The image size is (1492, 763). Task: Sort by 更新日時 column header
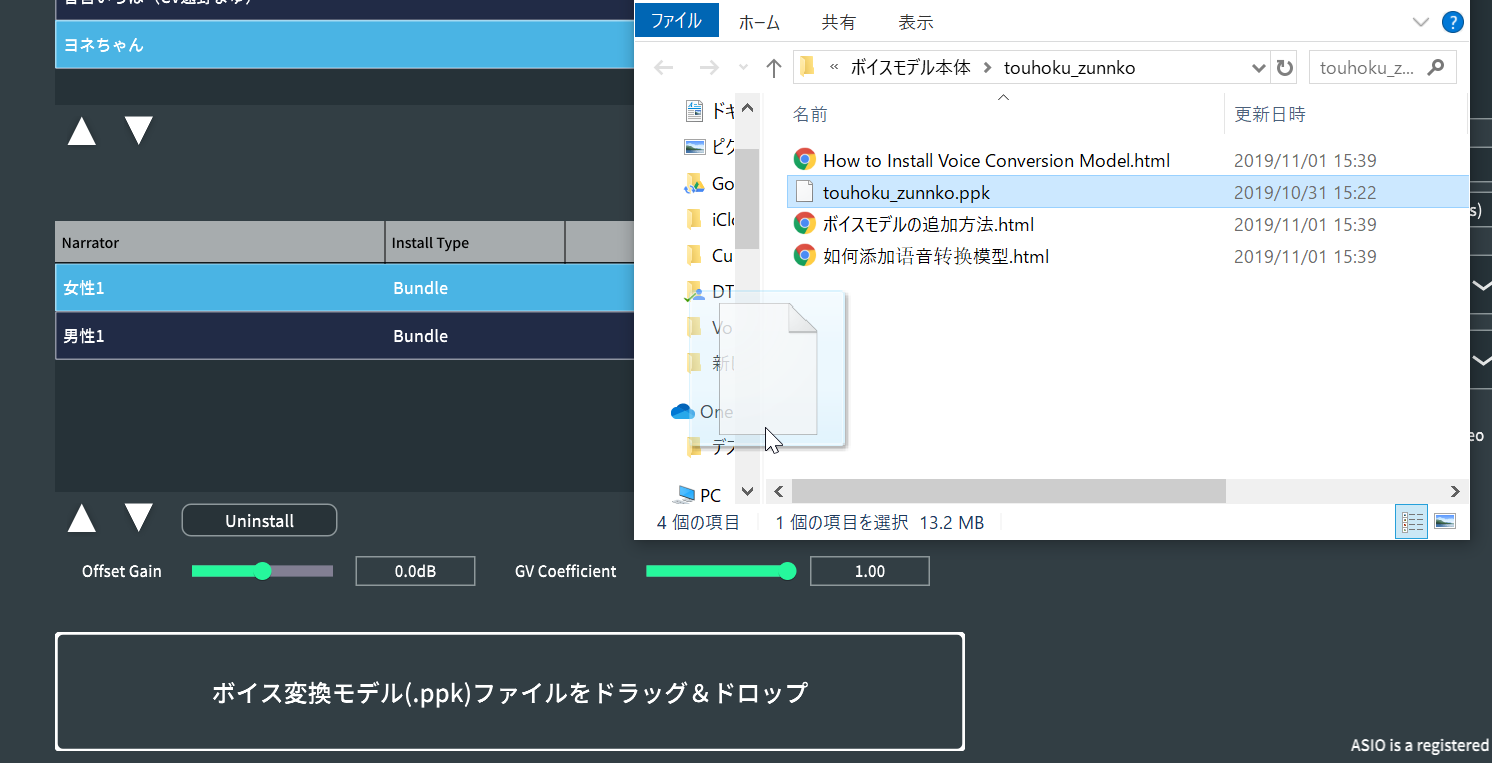(1270, 114)
